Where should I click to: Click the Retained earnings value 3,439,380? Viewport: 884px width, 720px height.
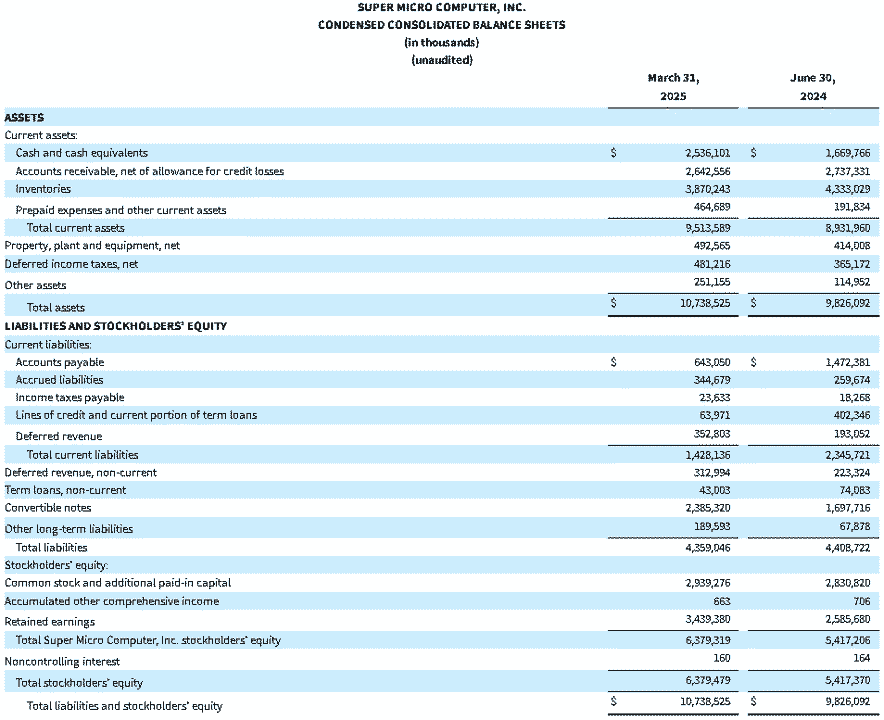708,619
